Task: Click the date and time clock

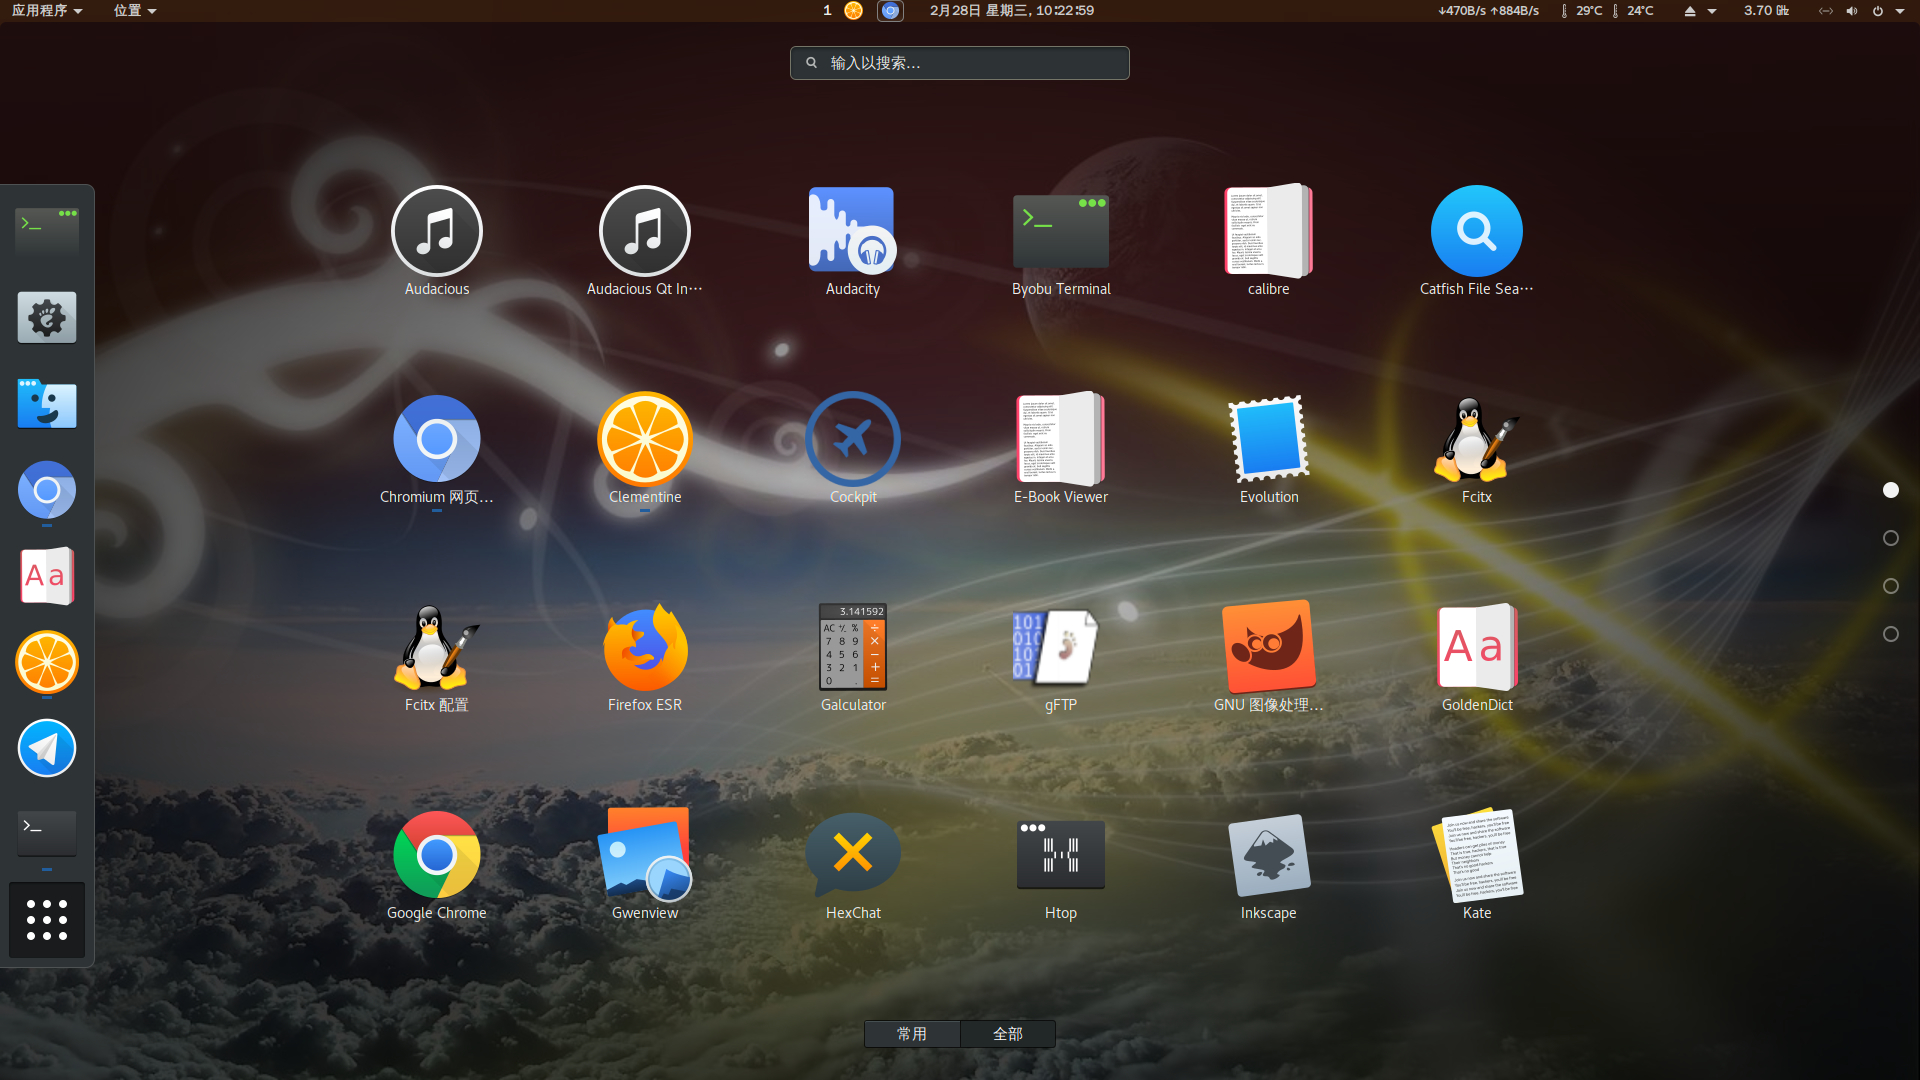Action: pyautogui.click(x=1011, y=11)
